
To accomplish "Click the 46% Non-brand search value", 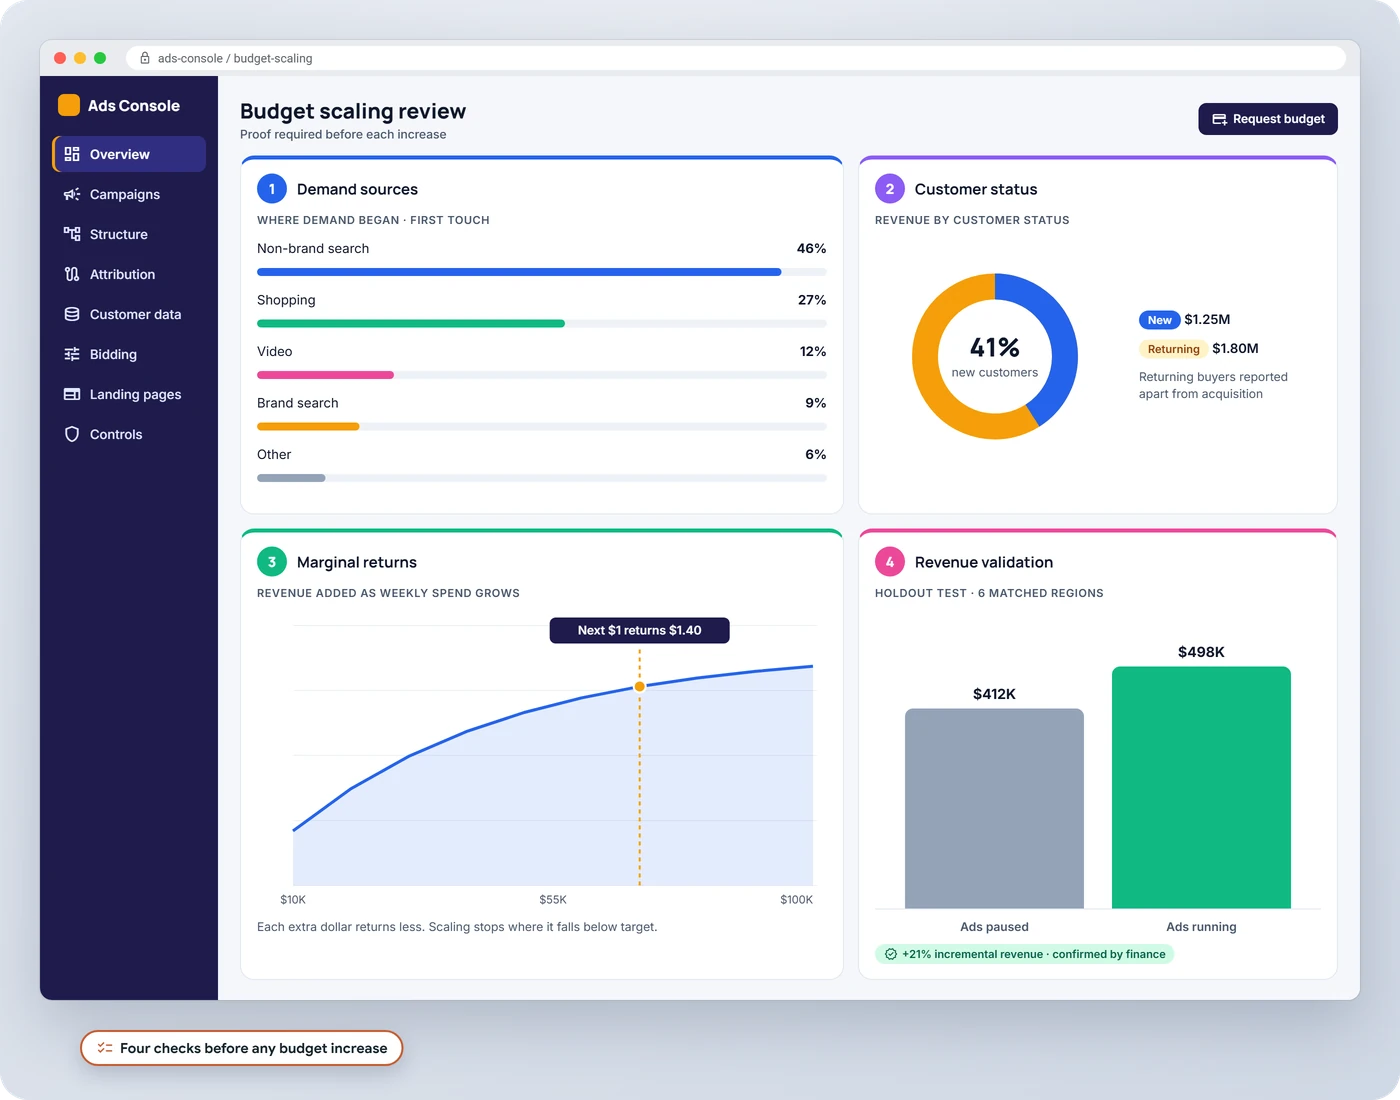I will point(812,249).
